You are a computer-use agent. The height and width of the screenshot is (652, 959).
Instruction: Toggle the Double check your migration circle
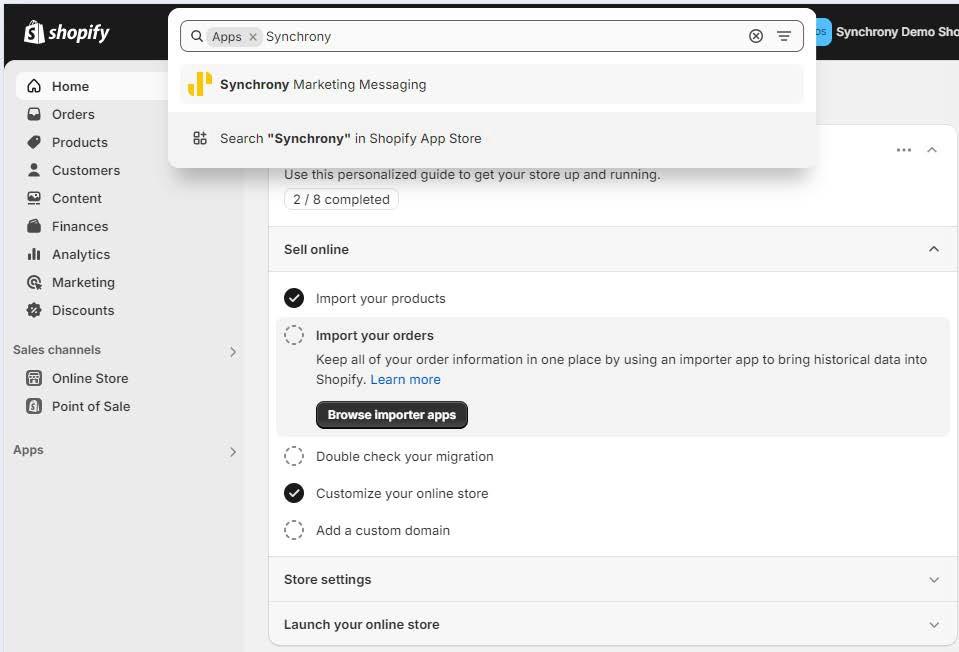(x=294, y=456)
